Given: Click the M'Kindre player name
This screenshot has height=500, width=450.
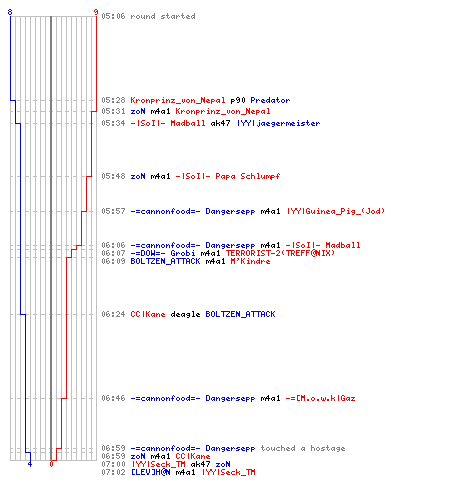Looking at the screenshot, I should click(250, 261).
